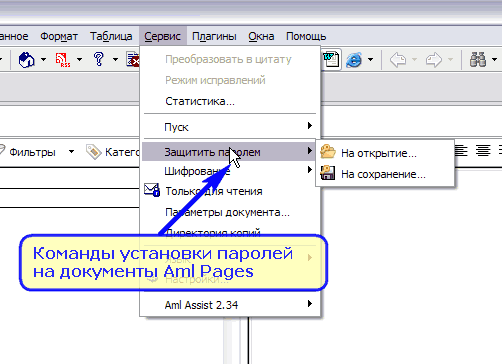Click the folder-with-key icon for На открытие
Screen dimensions: 502x364
coord(328,152)
